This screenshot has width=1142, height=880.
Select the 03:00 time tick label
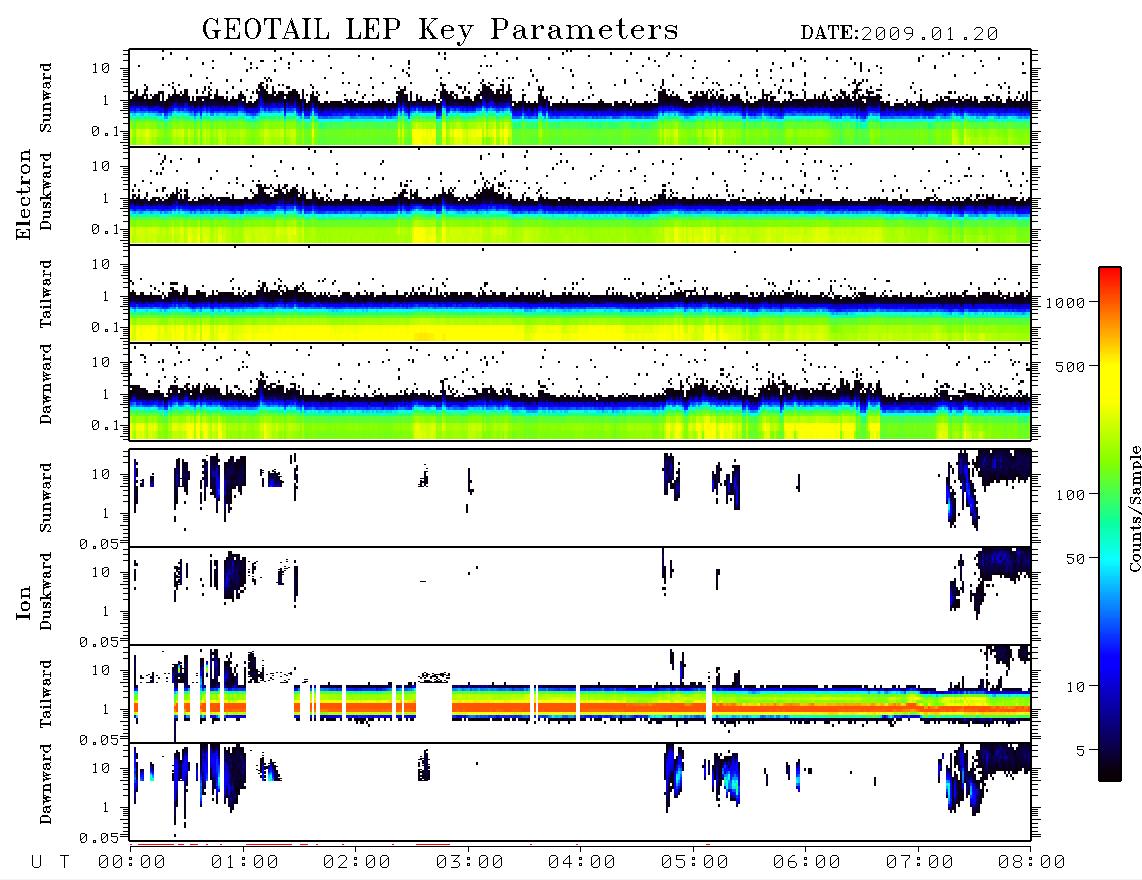[x=469, y=863]
